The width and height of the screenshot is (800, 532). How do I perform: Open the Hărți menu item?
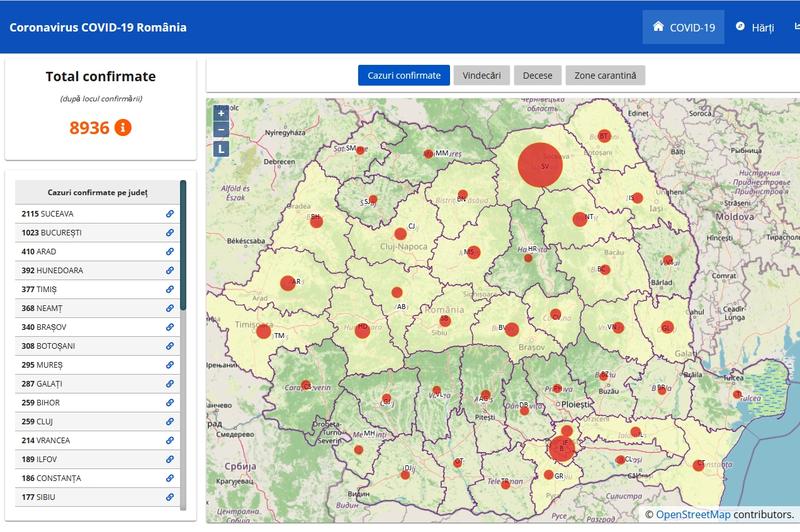pyautogui.click(x=755, y=27)
